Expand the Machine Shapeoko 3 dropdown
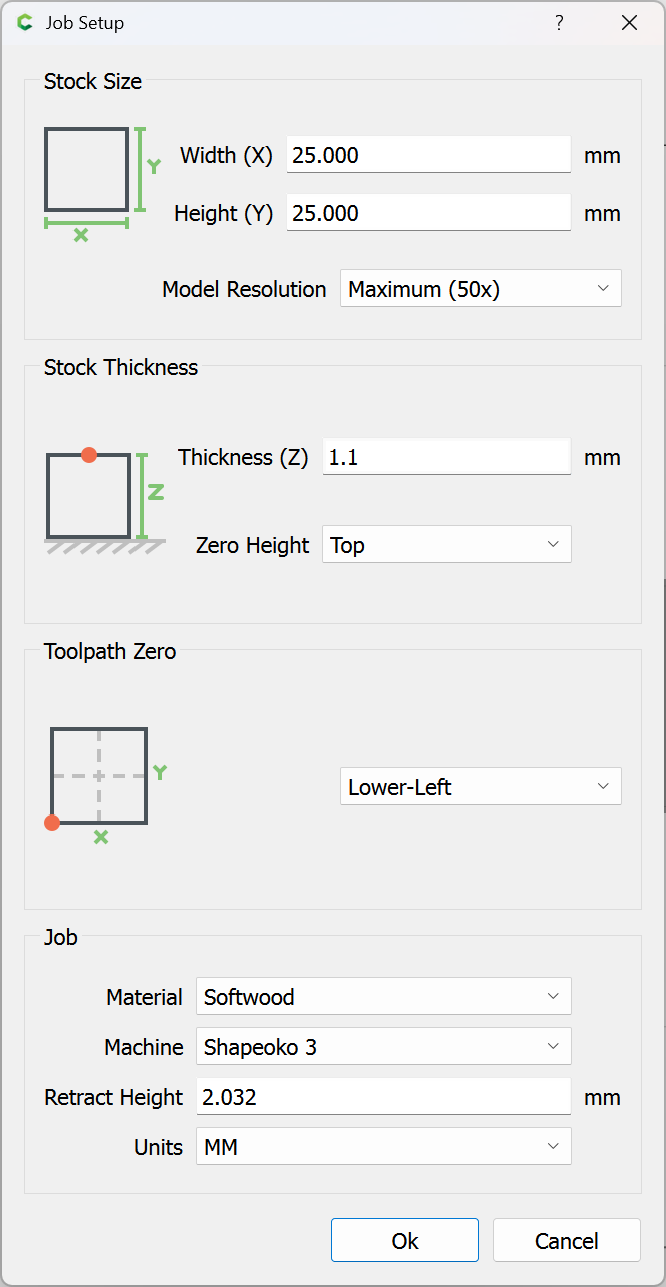666x1287 pixels. tap(384, 1047)
